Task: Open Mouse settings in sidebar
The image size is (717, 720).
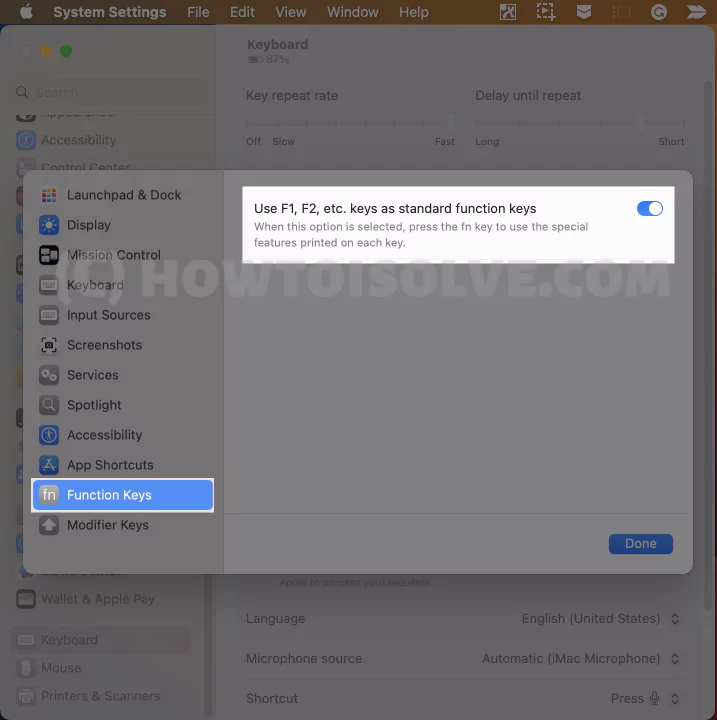Action: 101,668
